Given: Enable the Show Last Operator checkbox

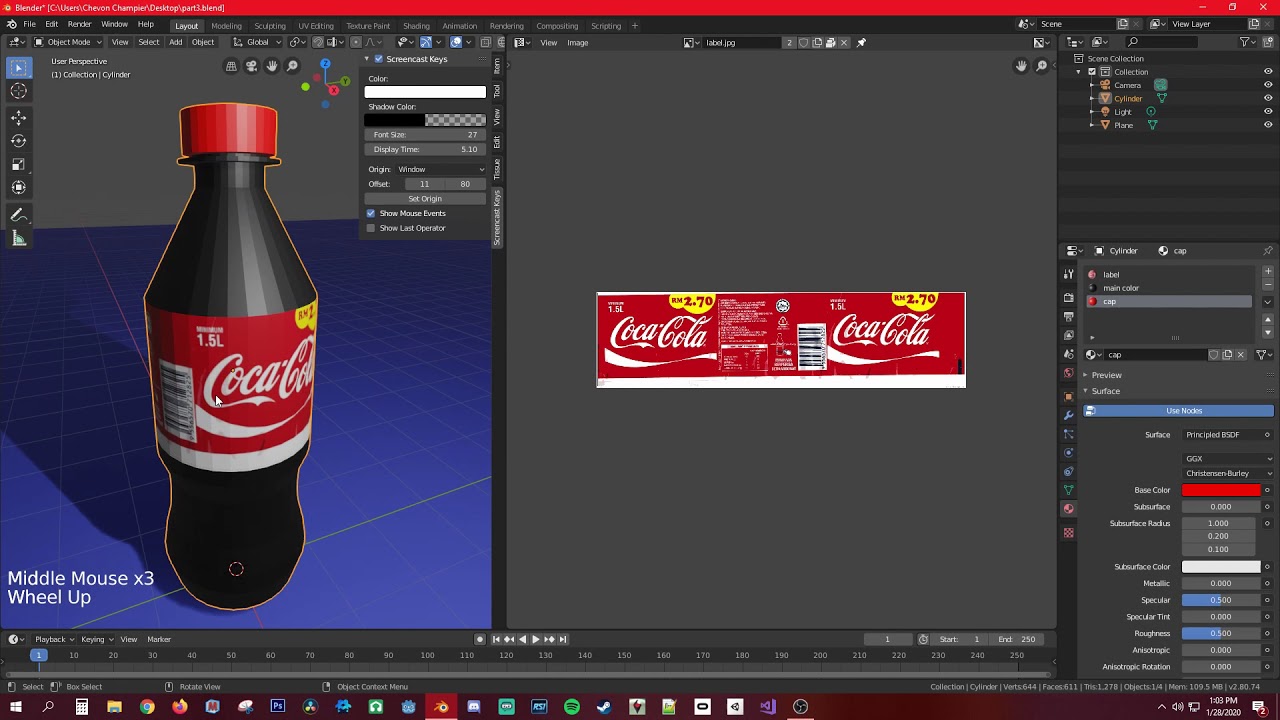Looking at the screenshot, I should (x=371, y=228).
